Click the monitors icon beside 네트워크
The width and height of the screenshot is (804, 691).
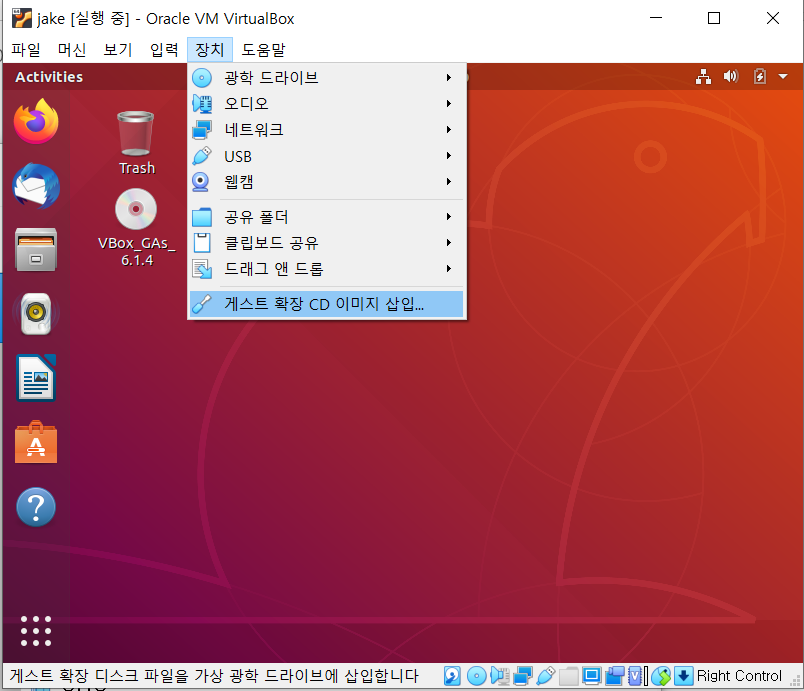click(x=202, y=130)
